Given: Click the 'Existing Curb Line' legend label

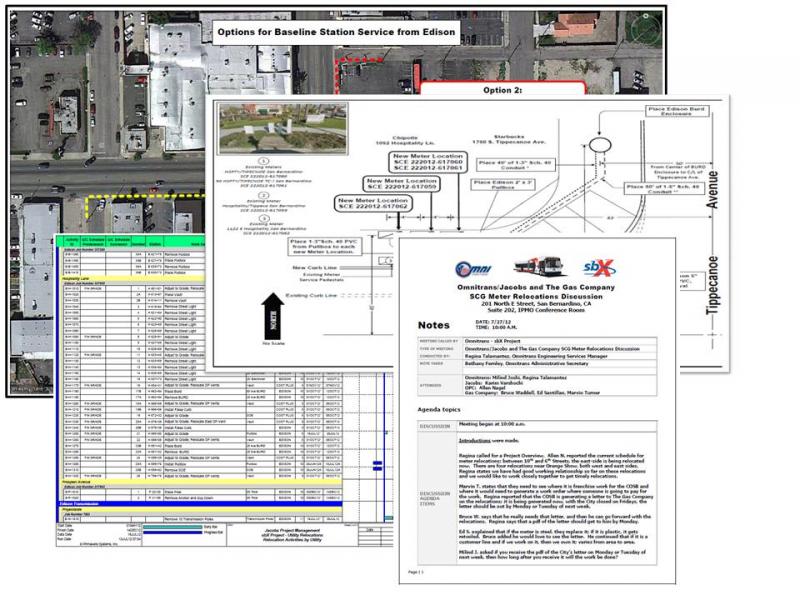Looking at the screenshot, I should (x=311, y=295).
